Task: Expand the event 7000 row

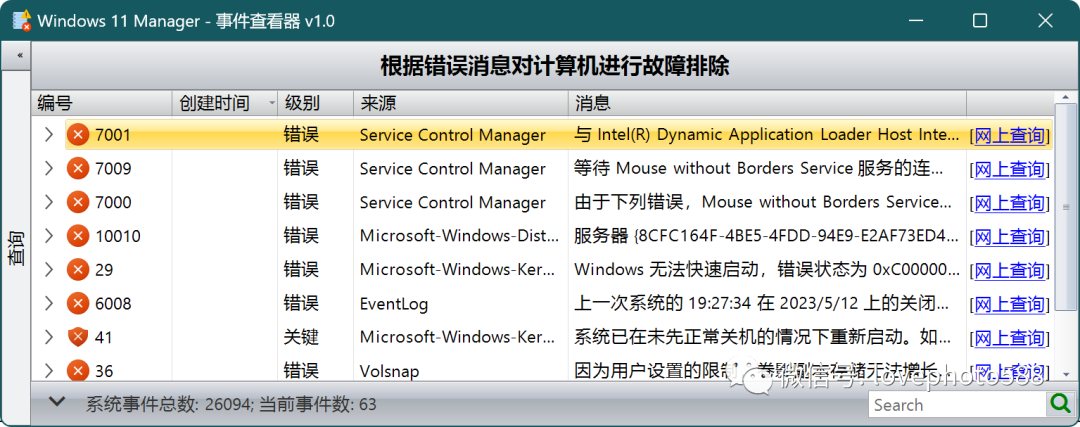Action: click(48, 202)
